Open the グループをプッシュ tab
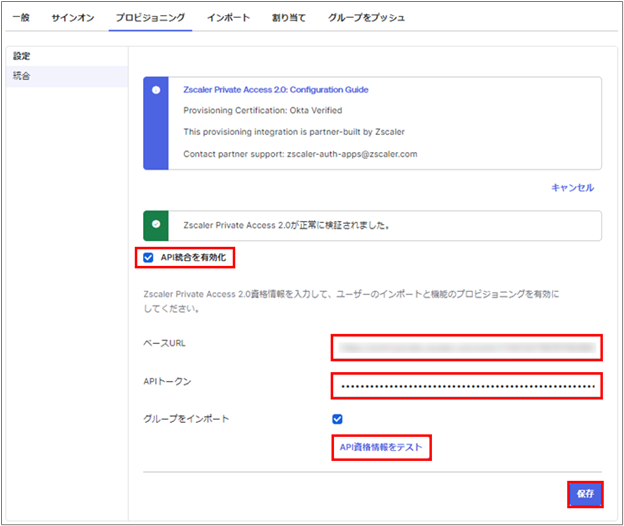Image resolution: width=624 pixels, height=526 pixels. point(367,18)
